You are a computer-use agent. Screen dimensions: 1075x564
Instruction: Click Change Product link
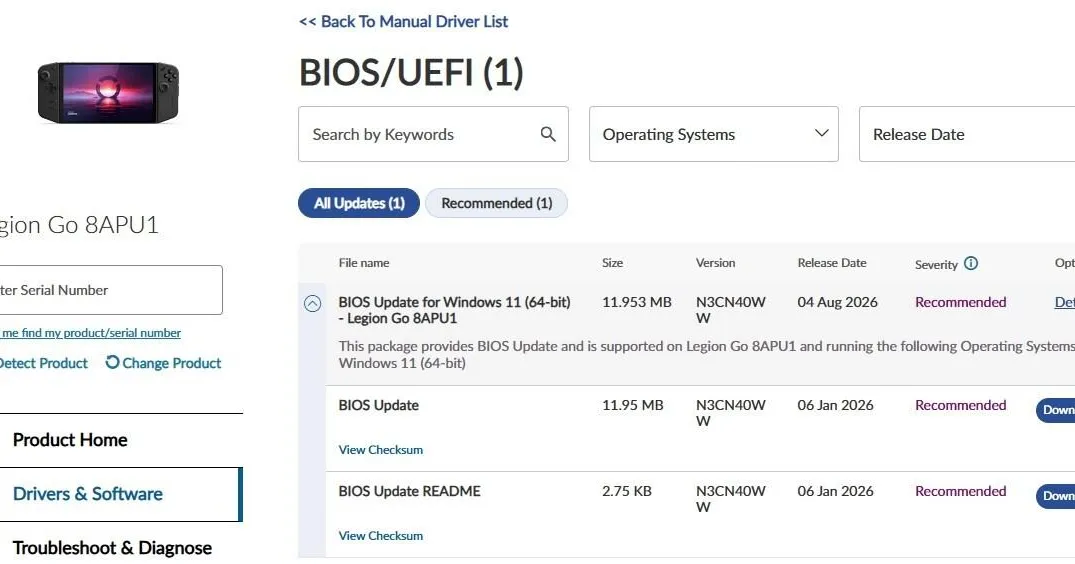pyautogui.click(x=171, y=363)
